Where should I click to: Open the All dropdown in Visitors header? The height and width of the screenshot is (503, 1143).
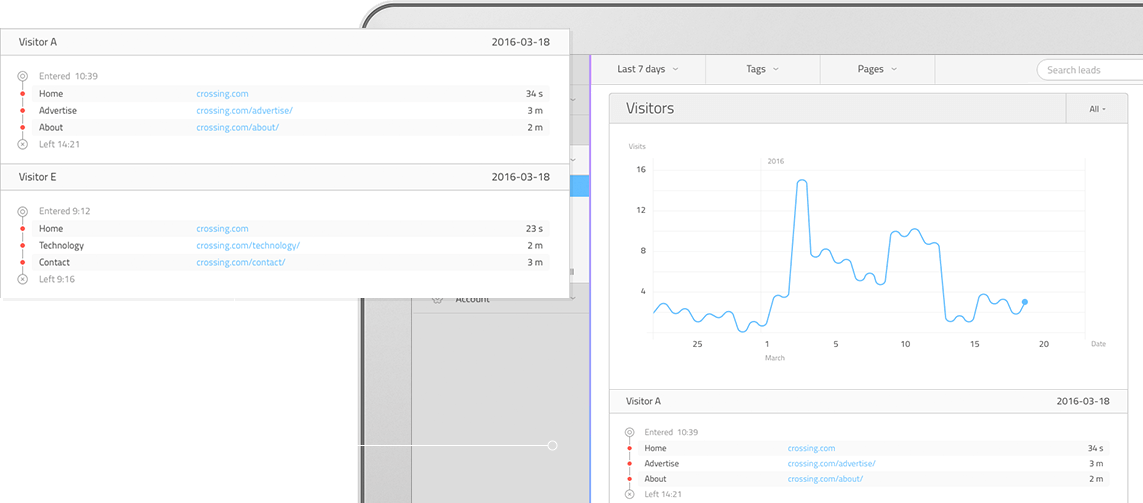click(x=1097, y=109)
